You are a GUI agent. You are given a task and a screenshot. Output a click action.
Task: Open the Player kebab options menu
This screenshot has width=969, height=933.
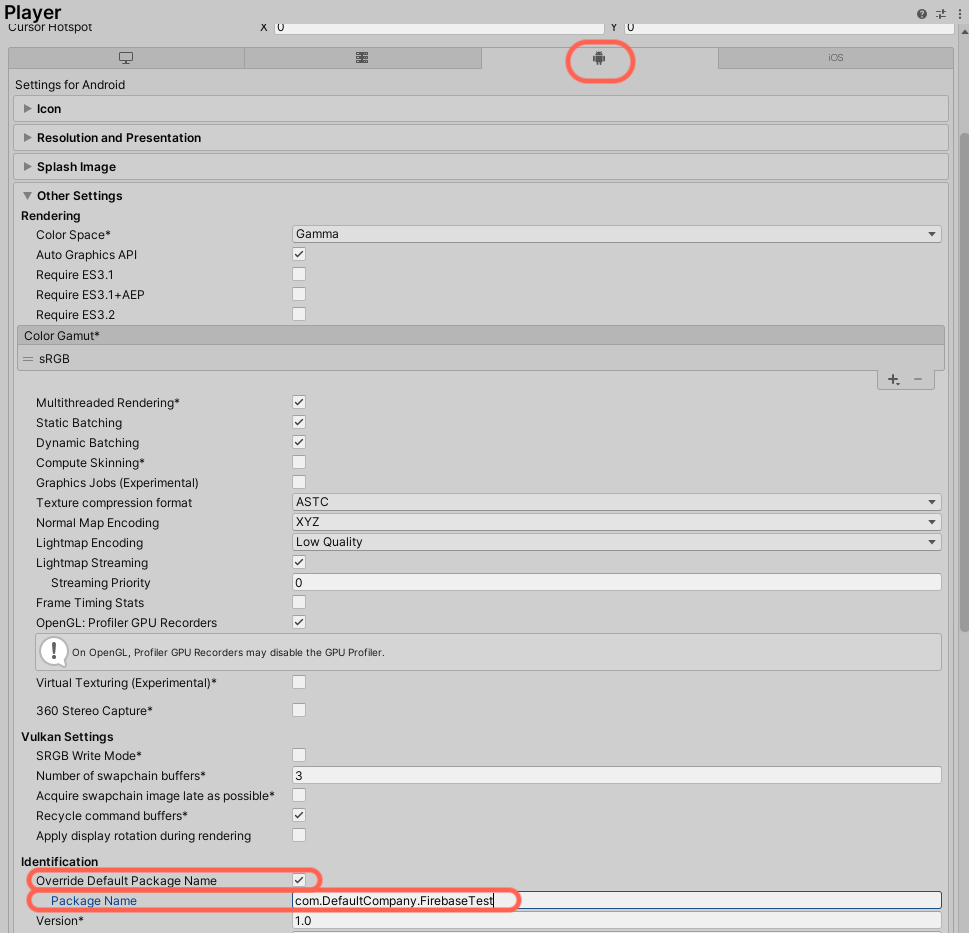960,14
